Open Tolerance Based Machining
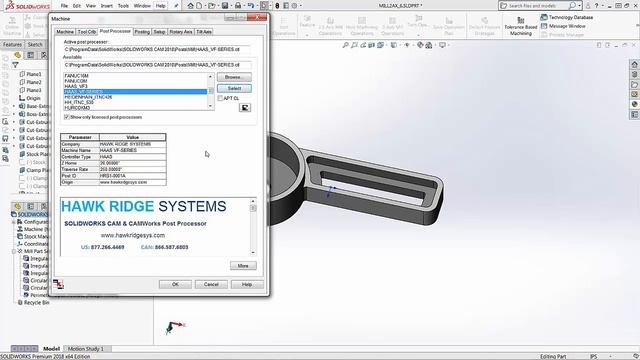Screen dimensions: 640x360 coord(521,26)
